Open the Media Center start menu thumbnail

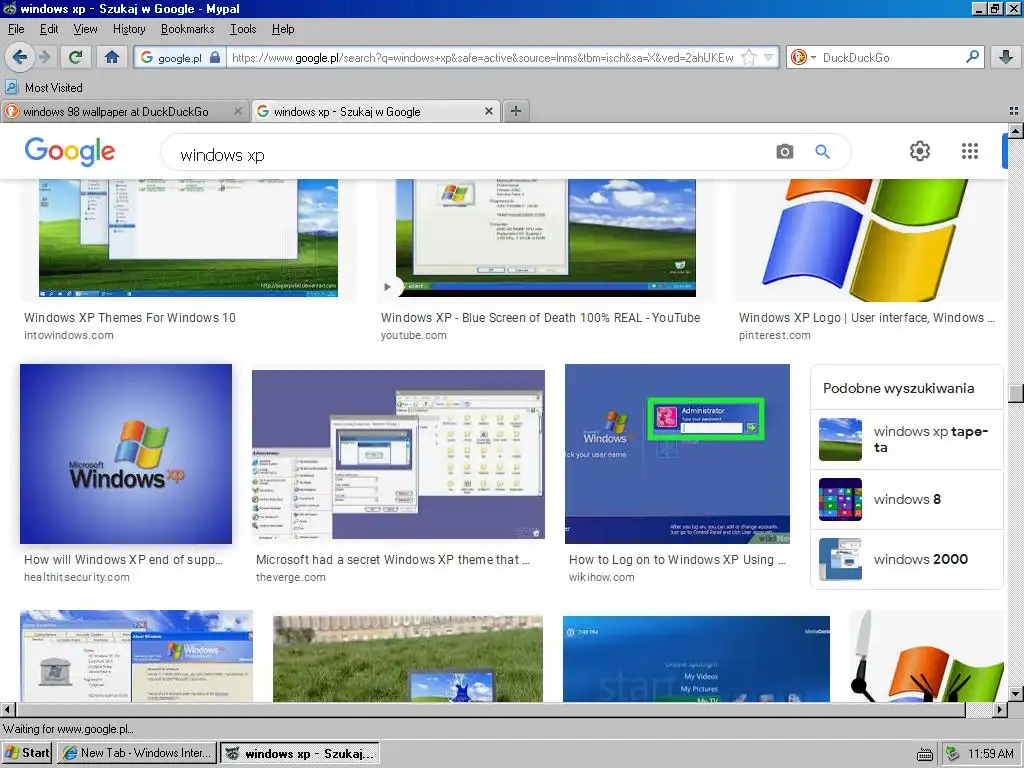tap(696, 659)
